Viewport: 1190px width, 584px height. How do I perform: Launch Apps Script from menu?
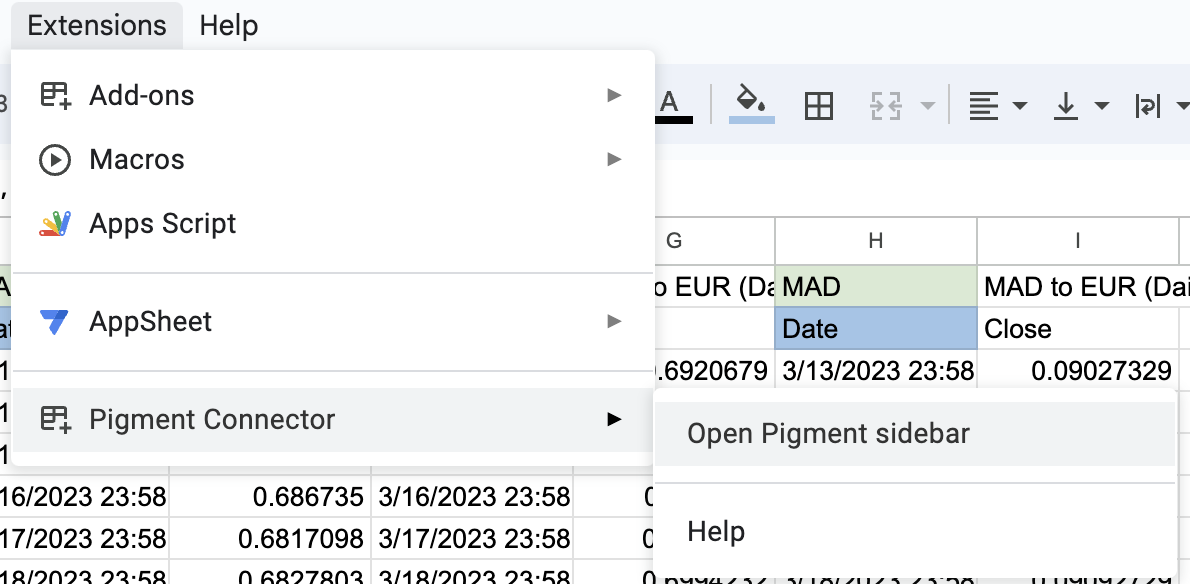(332, 224)
